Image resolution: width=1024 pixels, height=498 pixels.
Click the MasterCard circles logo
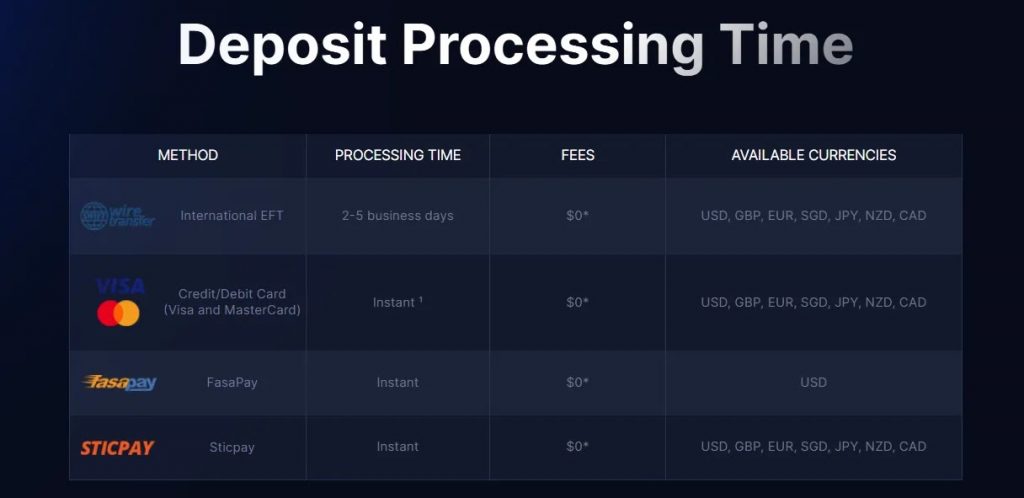pyautogui.click(x=118, y=313)
